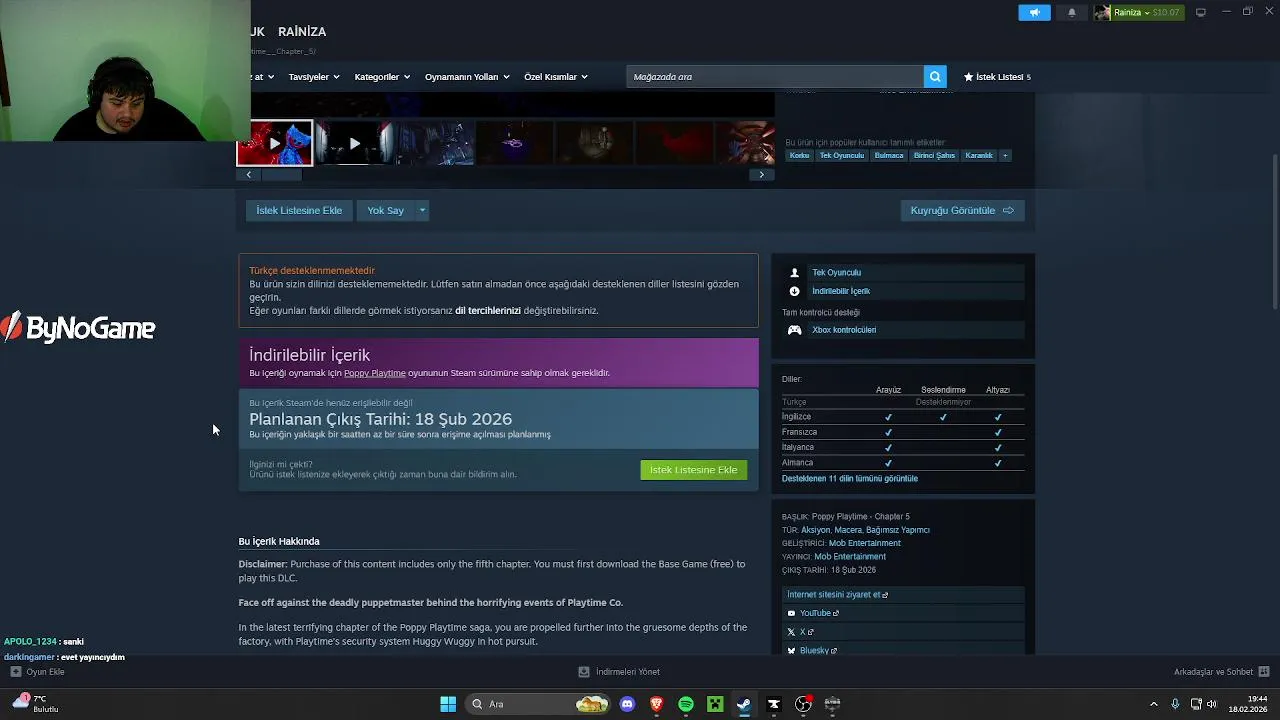Image resolution: width=1280 pixels, height=720 pixels.
Task: Open Rainiza account dropdown
Action: (x=1137, y=12)
